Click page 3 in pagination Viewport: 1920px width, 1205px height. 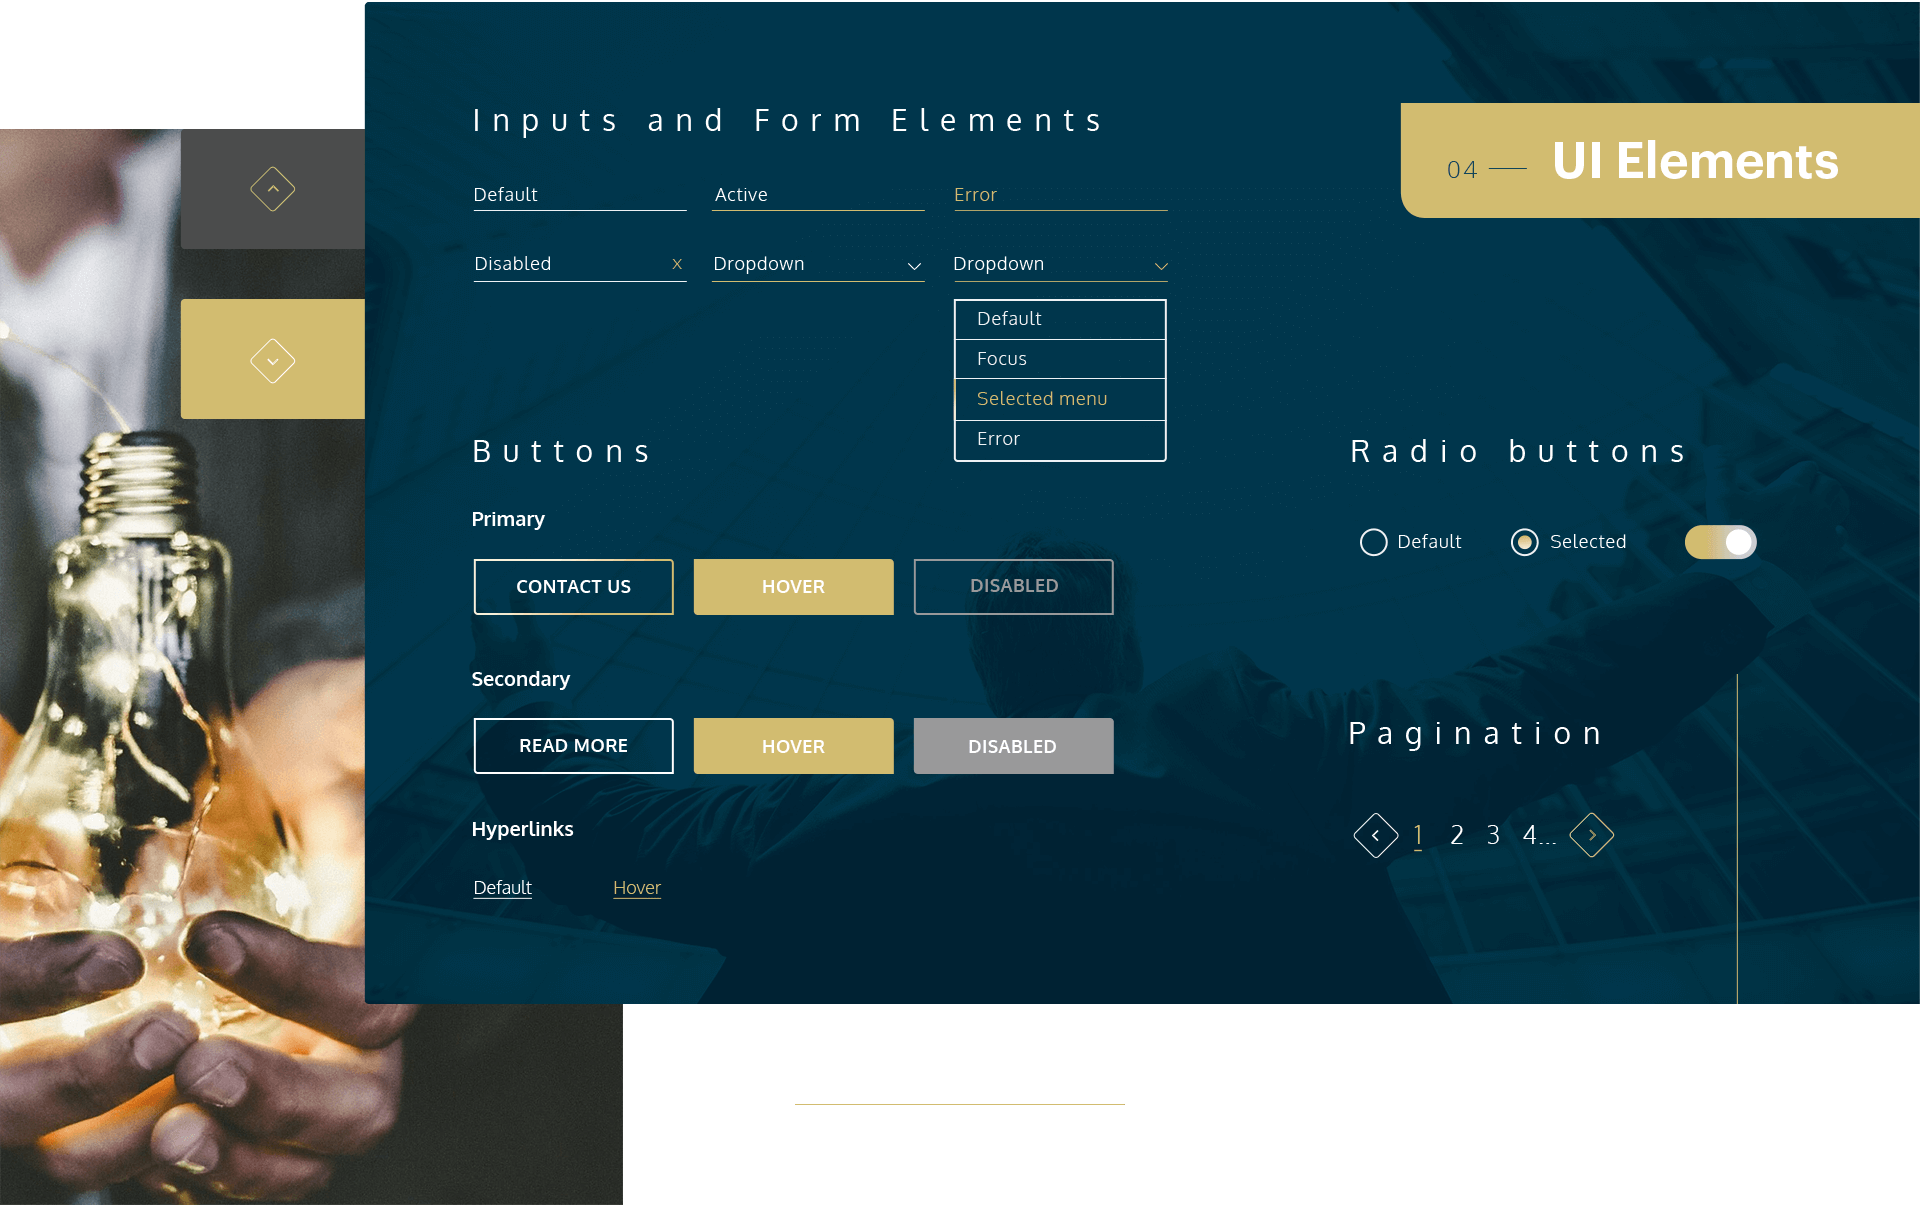(1492, 833)
